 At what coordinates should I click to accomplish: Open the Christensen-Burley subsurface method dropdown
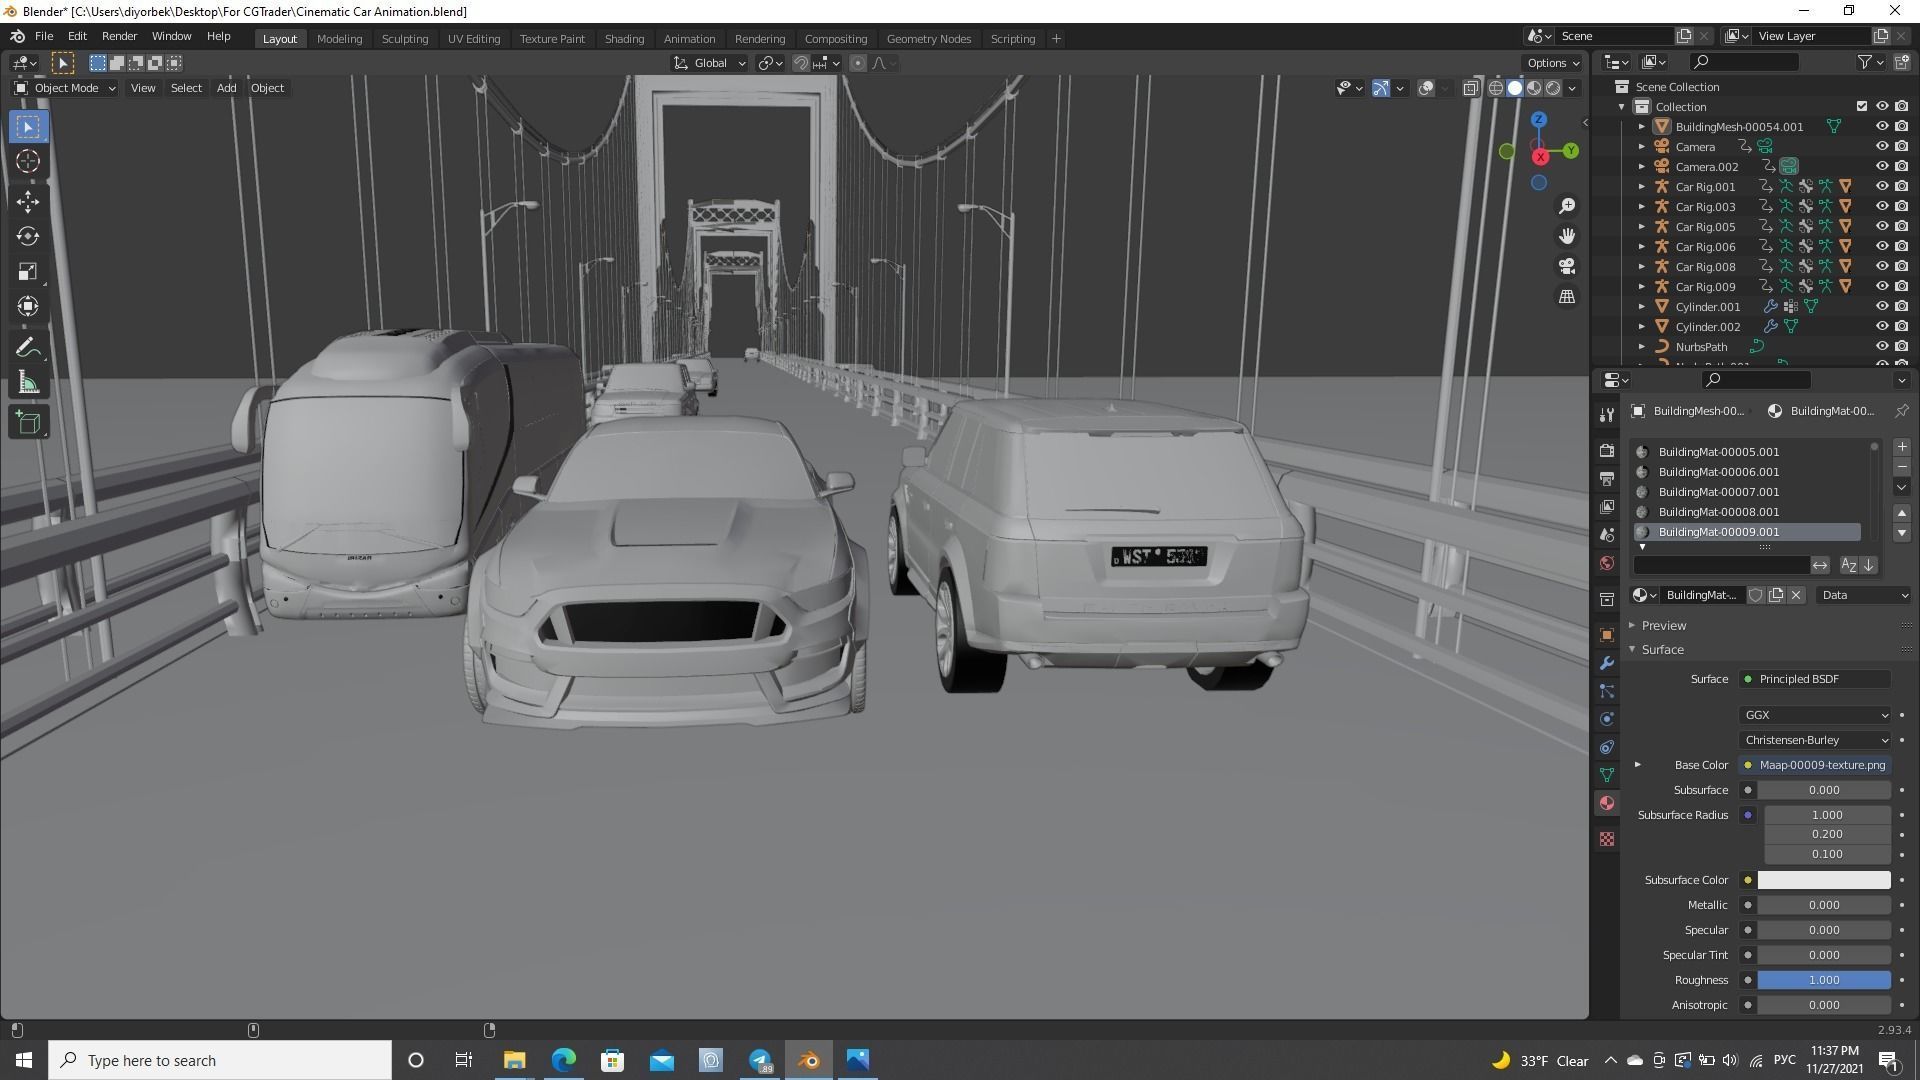click(1815, 740)
